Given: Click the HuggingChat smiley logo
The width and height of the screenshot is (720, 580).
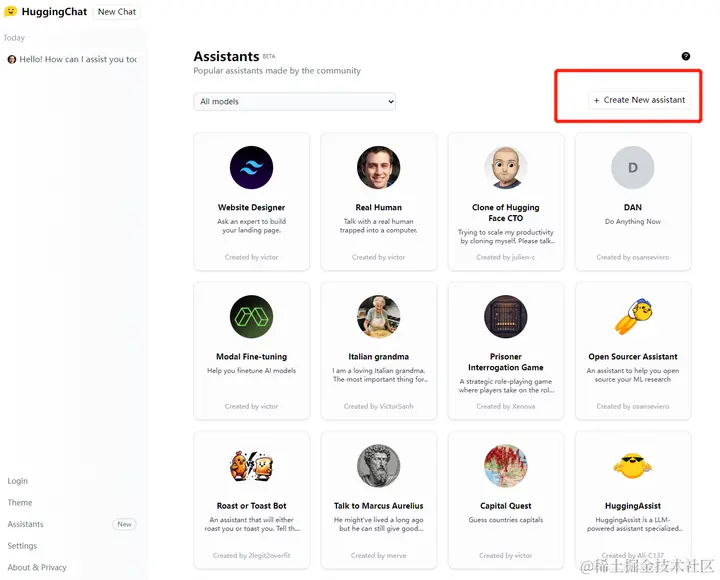Looking at the screenshot, I should click(x=11, y=11).
